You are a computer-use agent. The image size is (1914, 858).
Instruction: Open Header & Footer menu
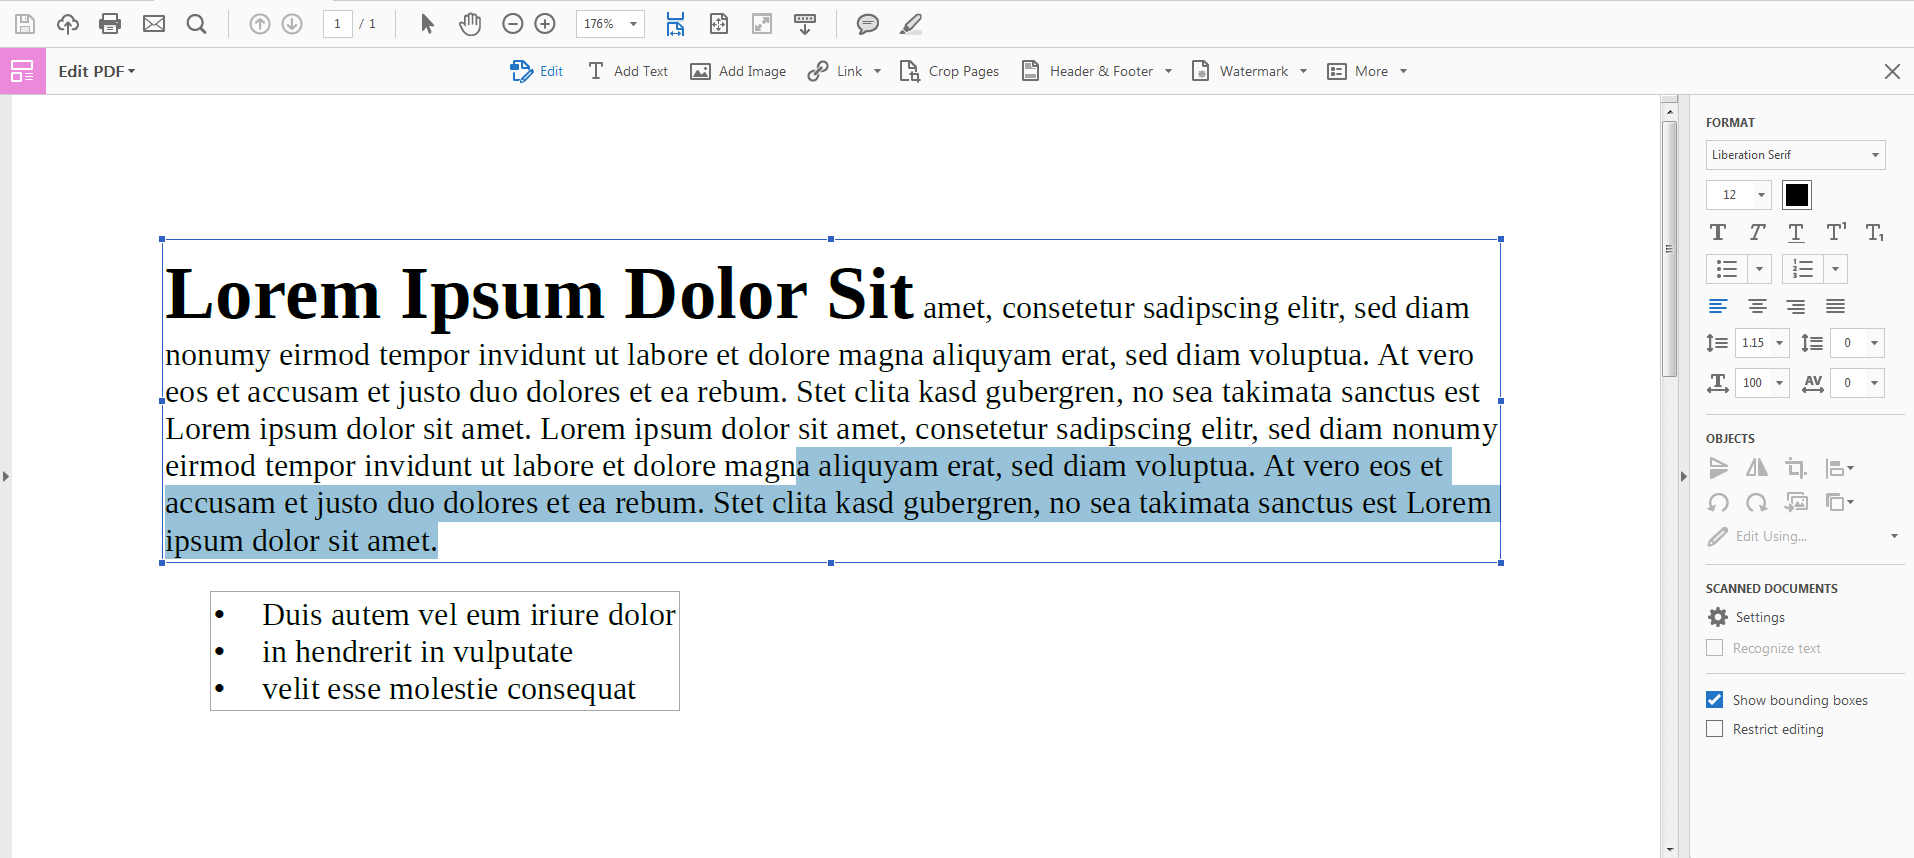[x=1097, y=71]
